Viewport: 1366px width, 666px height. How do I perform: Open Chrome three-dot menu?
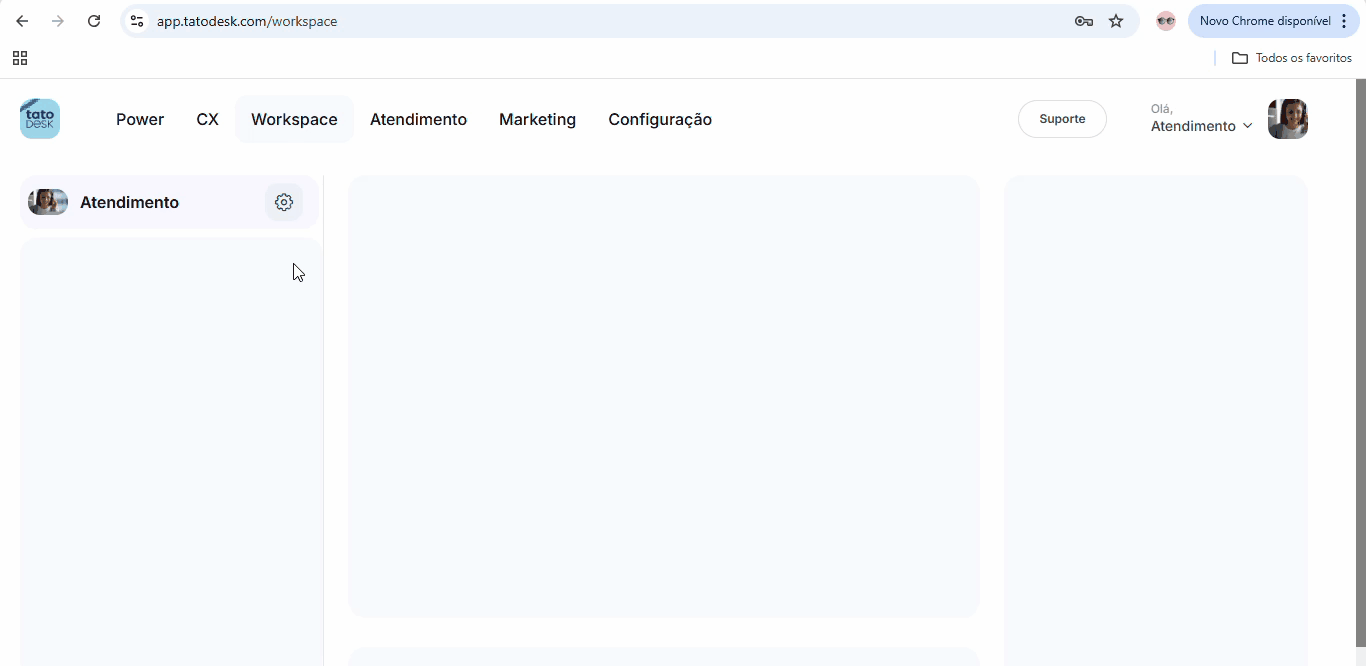coord(1344,21)
